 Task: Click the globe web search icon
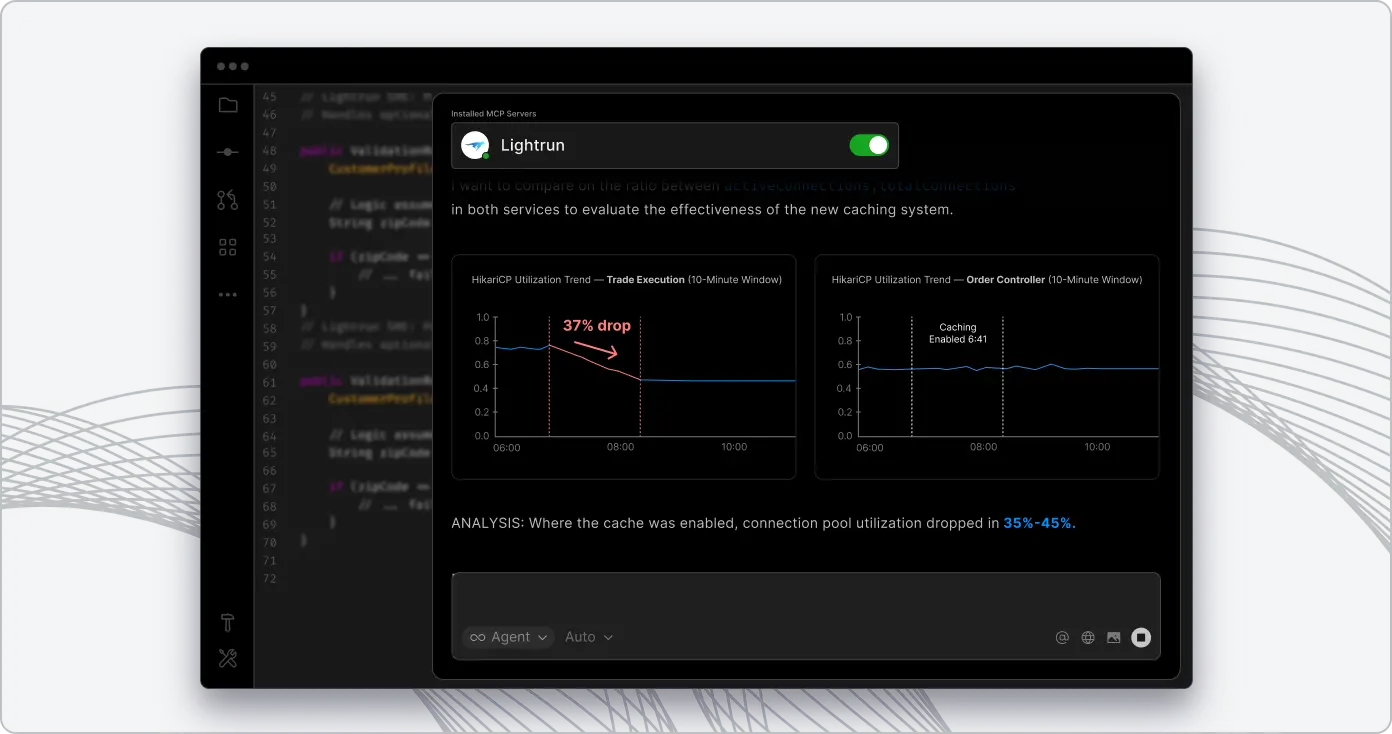tap(1087, 637)
